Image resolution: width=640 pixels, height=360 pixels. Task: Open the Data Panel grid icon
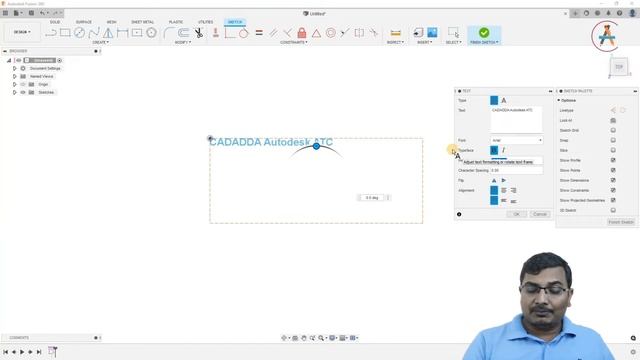[5, 13]
